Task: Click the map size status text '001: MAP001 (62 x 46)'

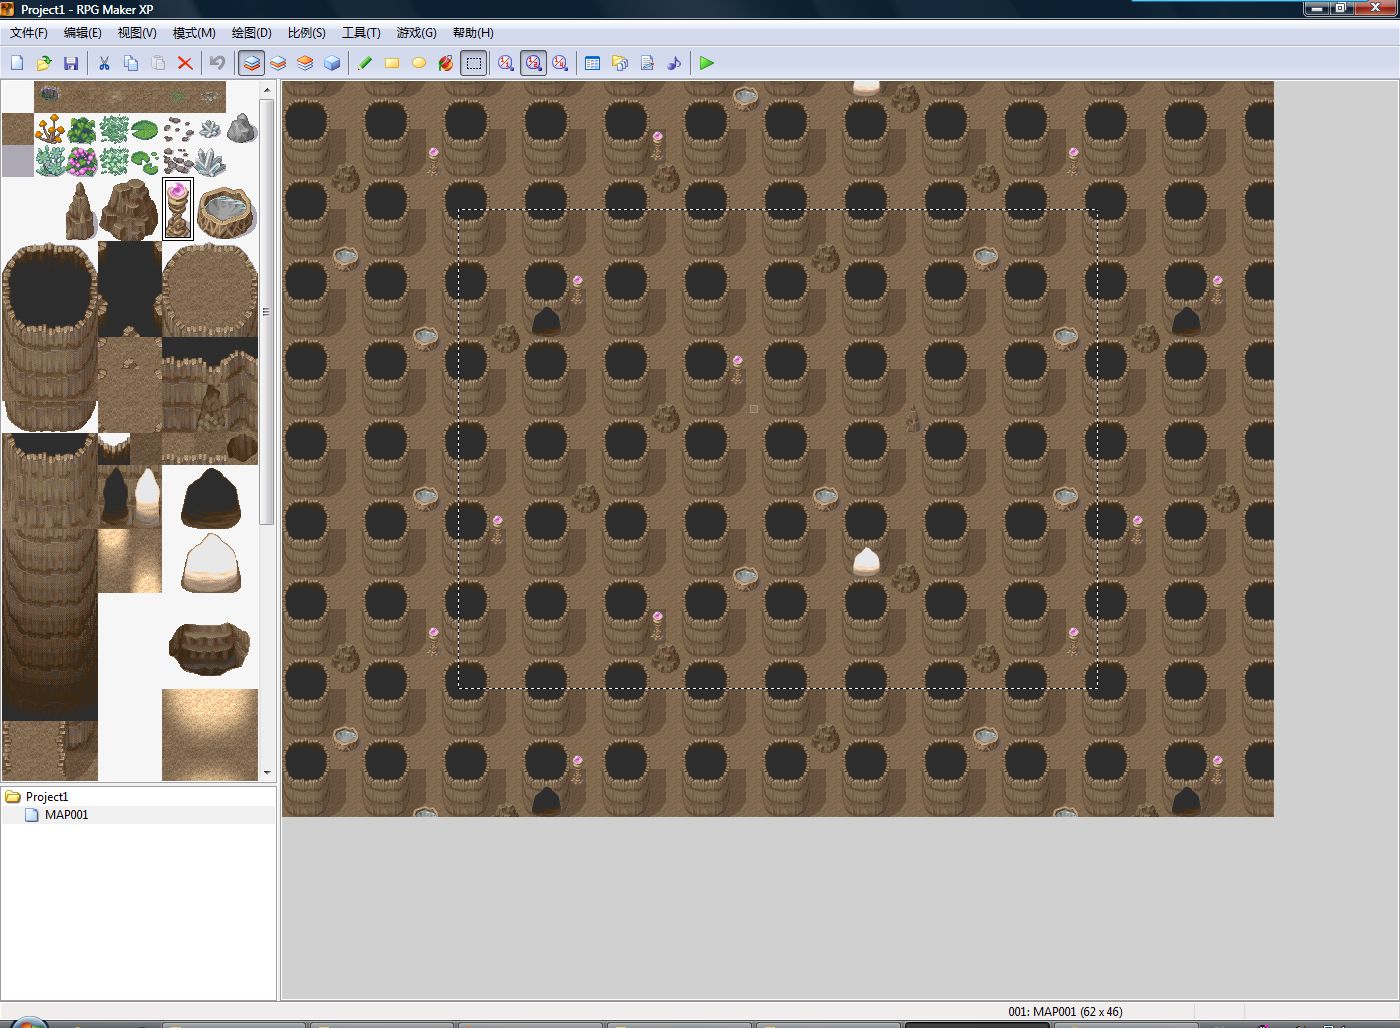Action: tap(1065, 1011)
